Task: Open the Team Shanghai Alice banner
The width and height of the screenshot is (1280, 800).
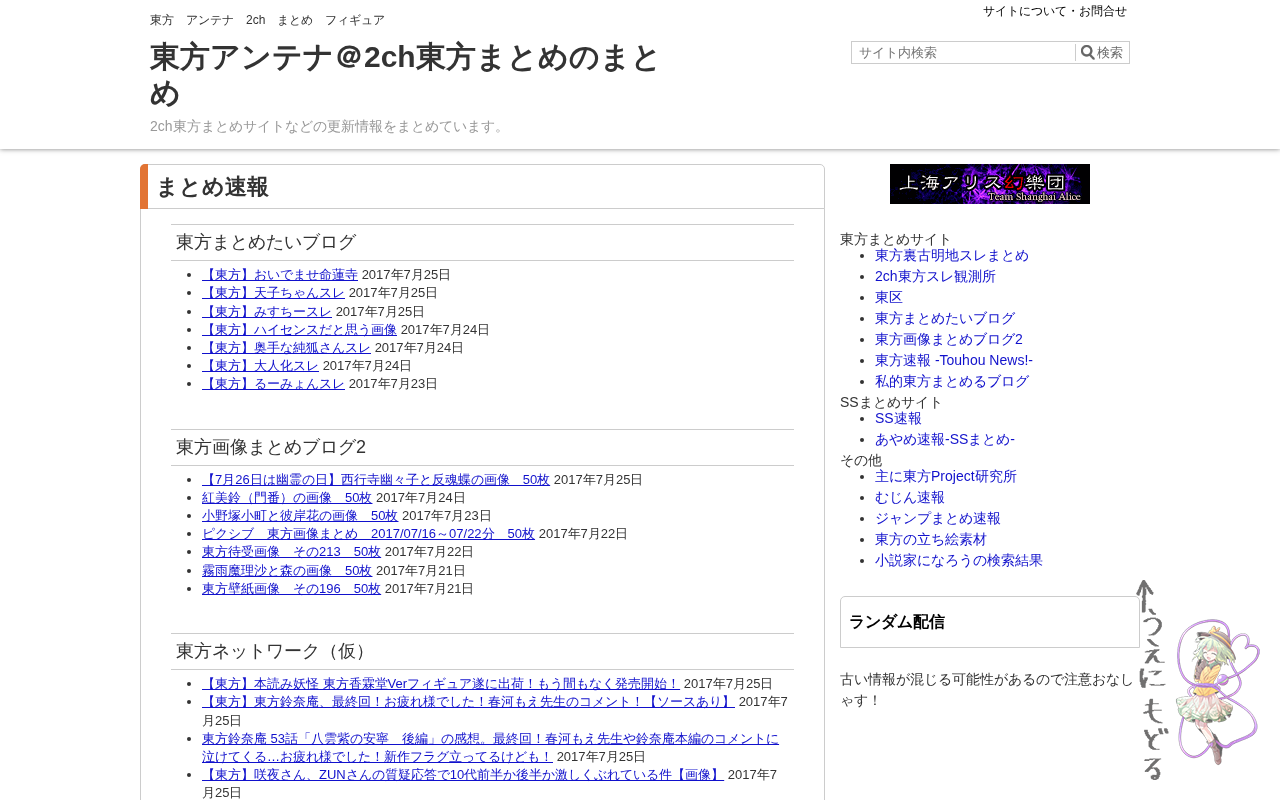Action: point(990,184)
